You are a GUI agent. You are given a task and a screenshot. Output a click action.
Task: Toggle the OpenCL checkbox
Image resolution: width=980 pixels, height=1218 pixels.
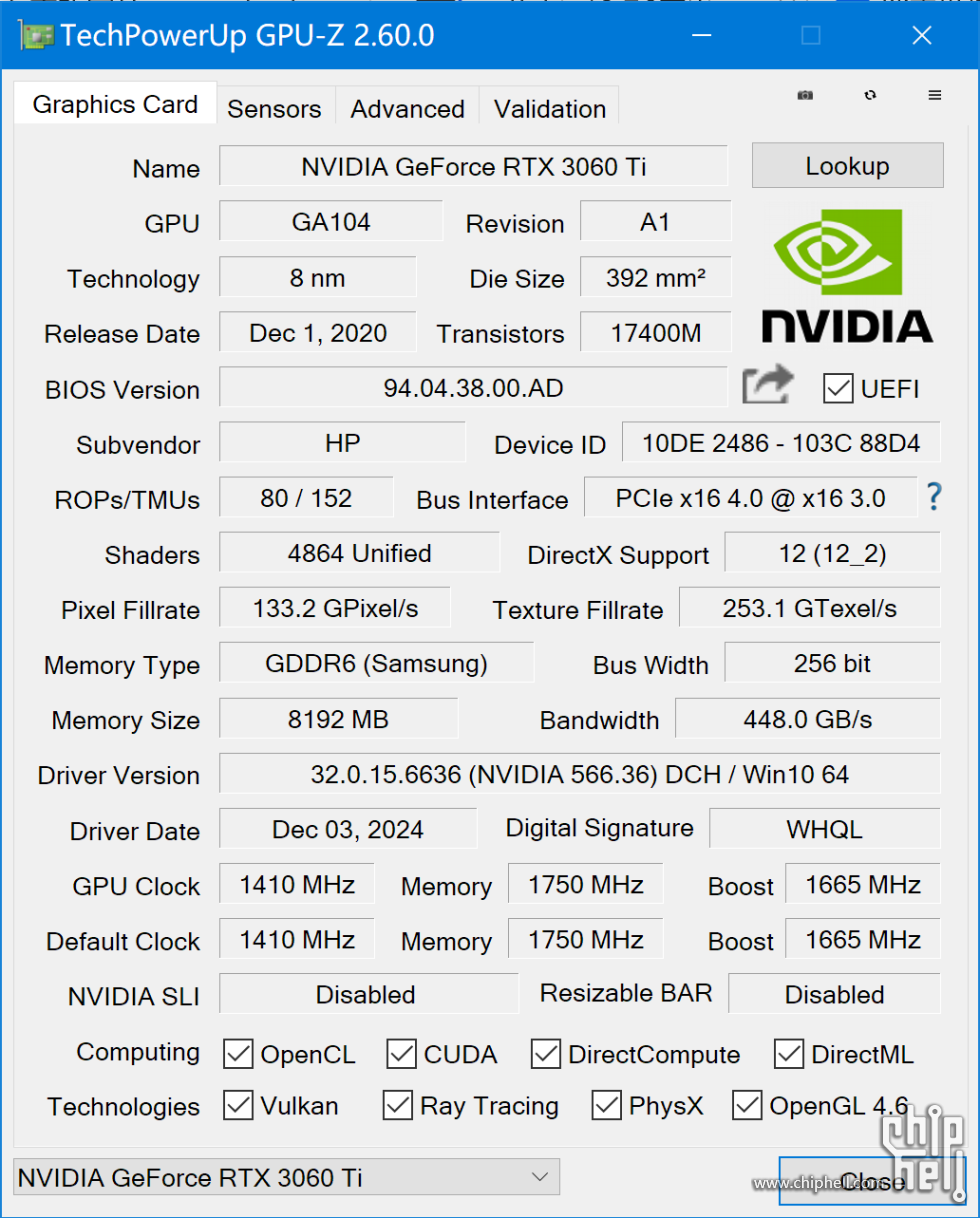coord(238,1053)
